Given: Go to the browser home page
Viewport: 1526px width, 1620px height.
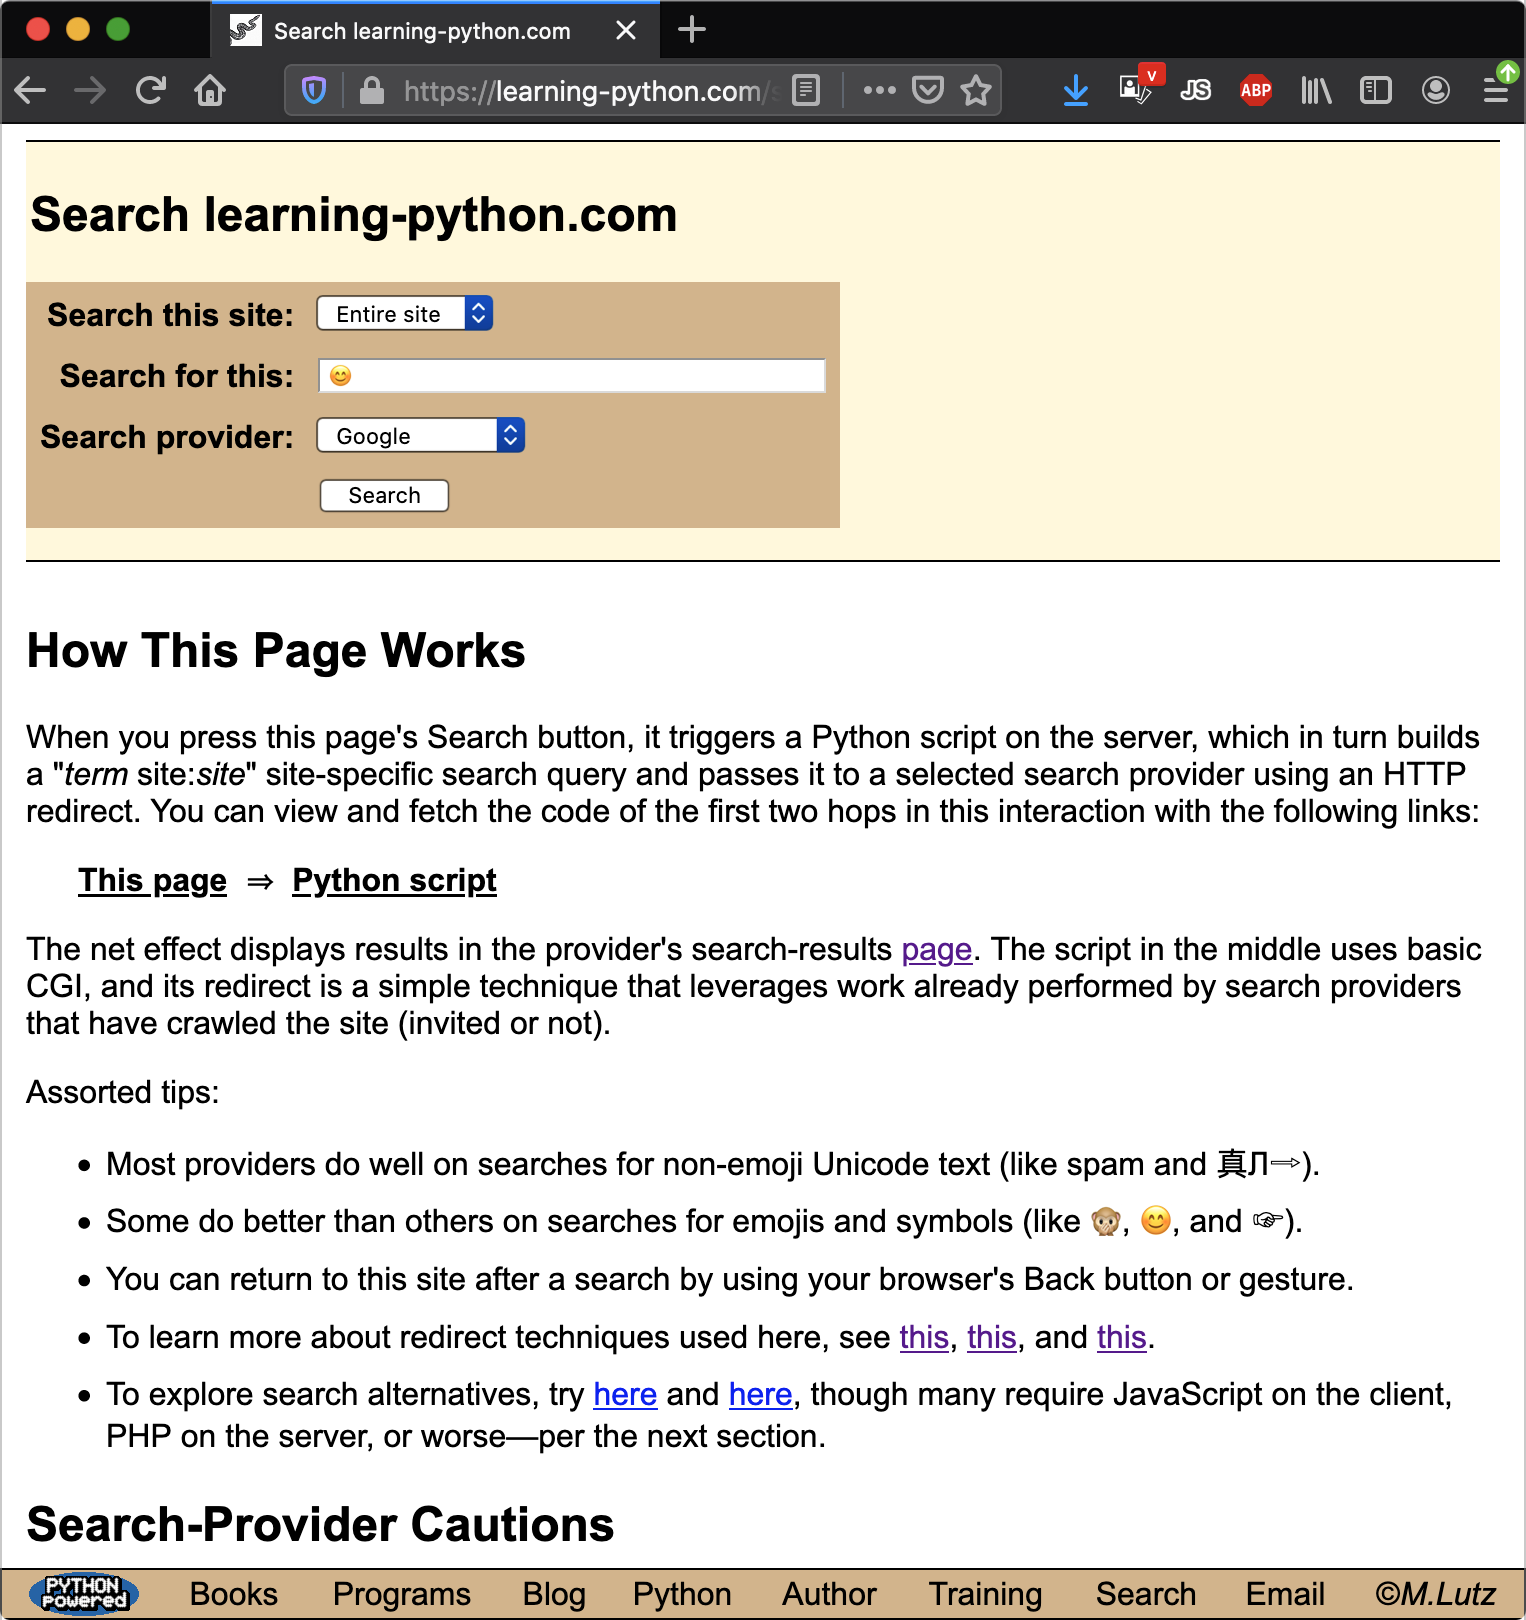Looking at the screenshot, I should click(210, 91).
